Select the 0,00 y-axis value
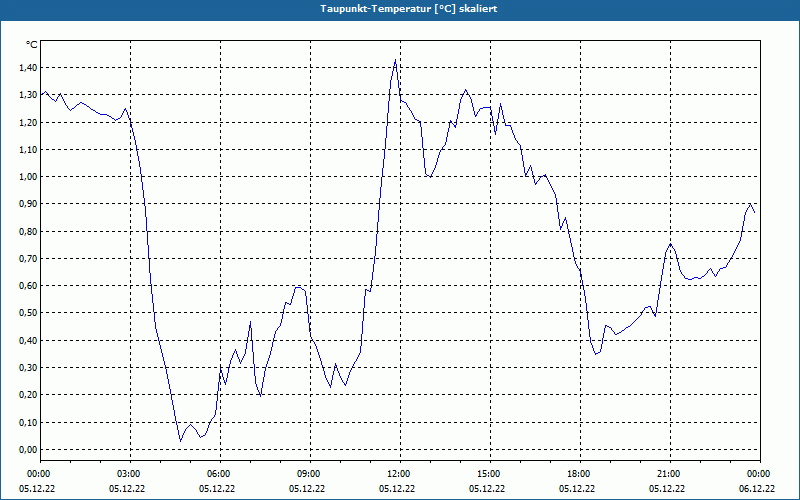This screenshot has height=500, width=800. click(x=27, y=449)
